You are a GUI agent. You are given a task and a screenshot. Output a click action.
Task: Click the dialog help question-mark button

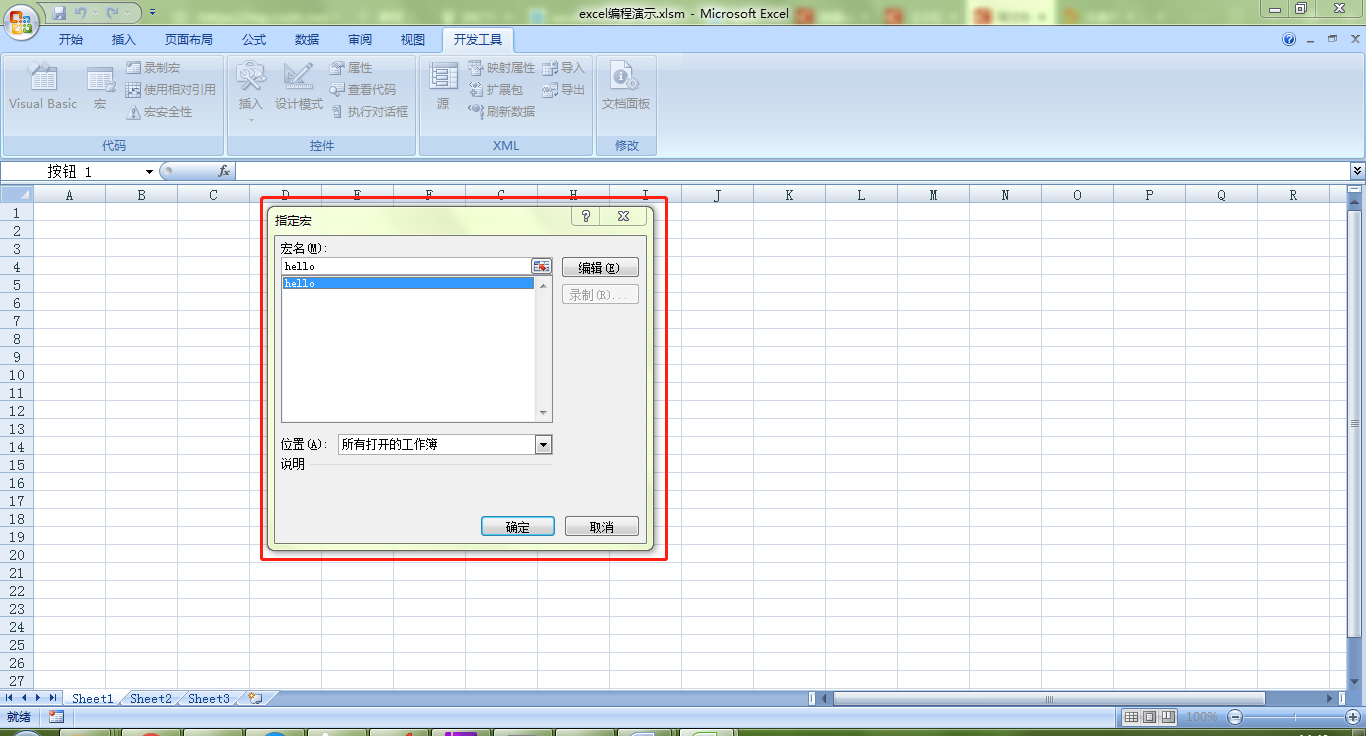coord(586,216)
